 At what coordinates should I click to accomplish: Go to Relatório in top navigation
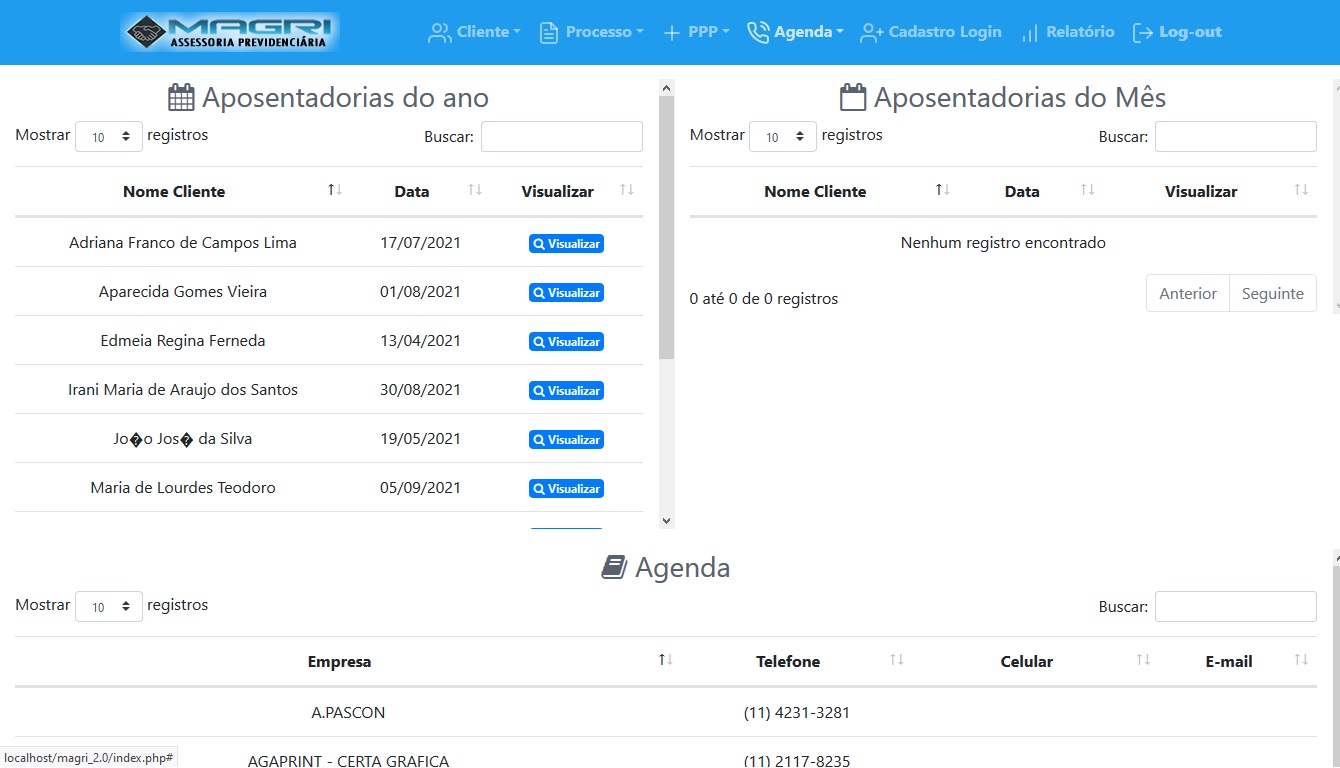[1067, 32]
